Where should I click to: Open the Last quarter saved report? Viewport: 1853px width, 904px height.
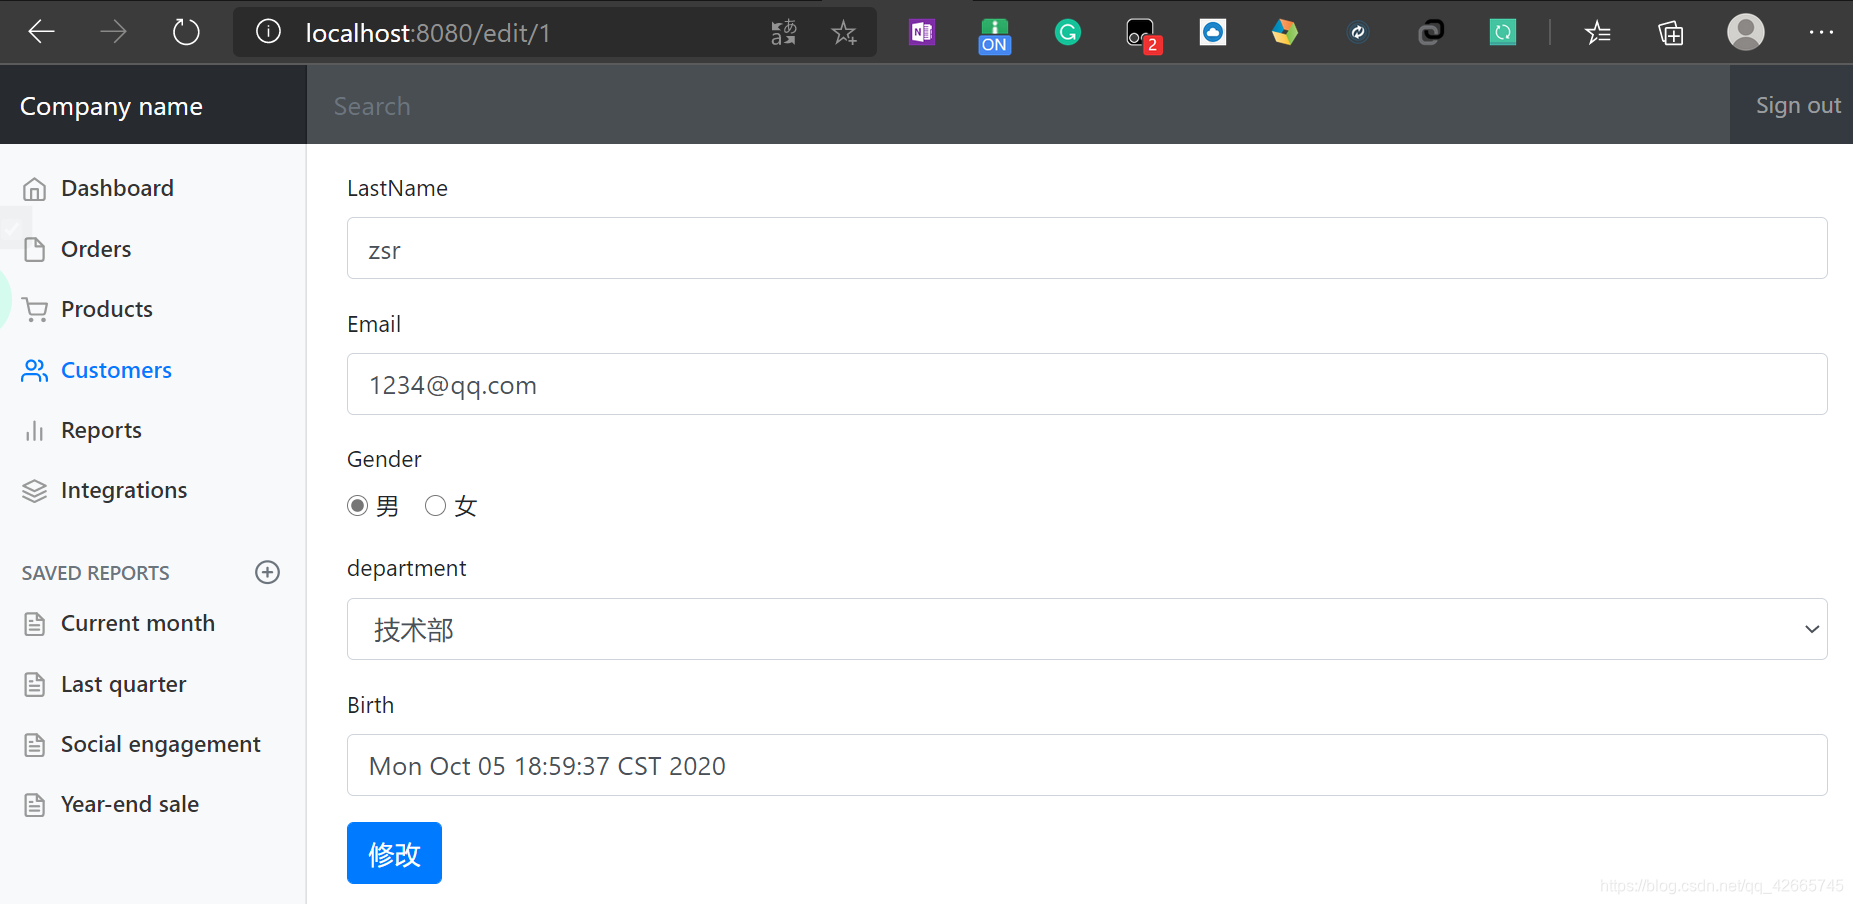123,684
